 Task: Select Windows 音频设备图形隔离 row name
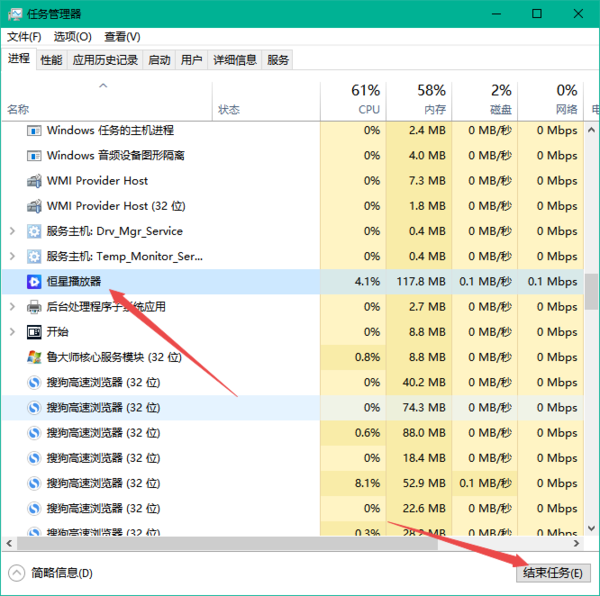click(116, 156)
